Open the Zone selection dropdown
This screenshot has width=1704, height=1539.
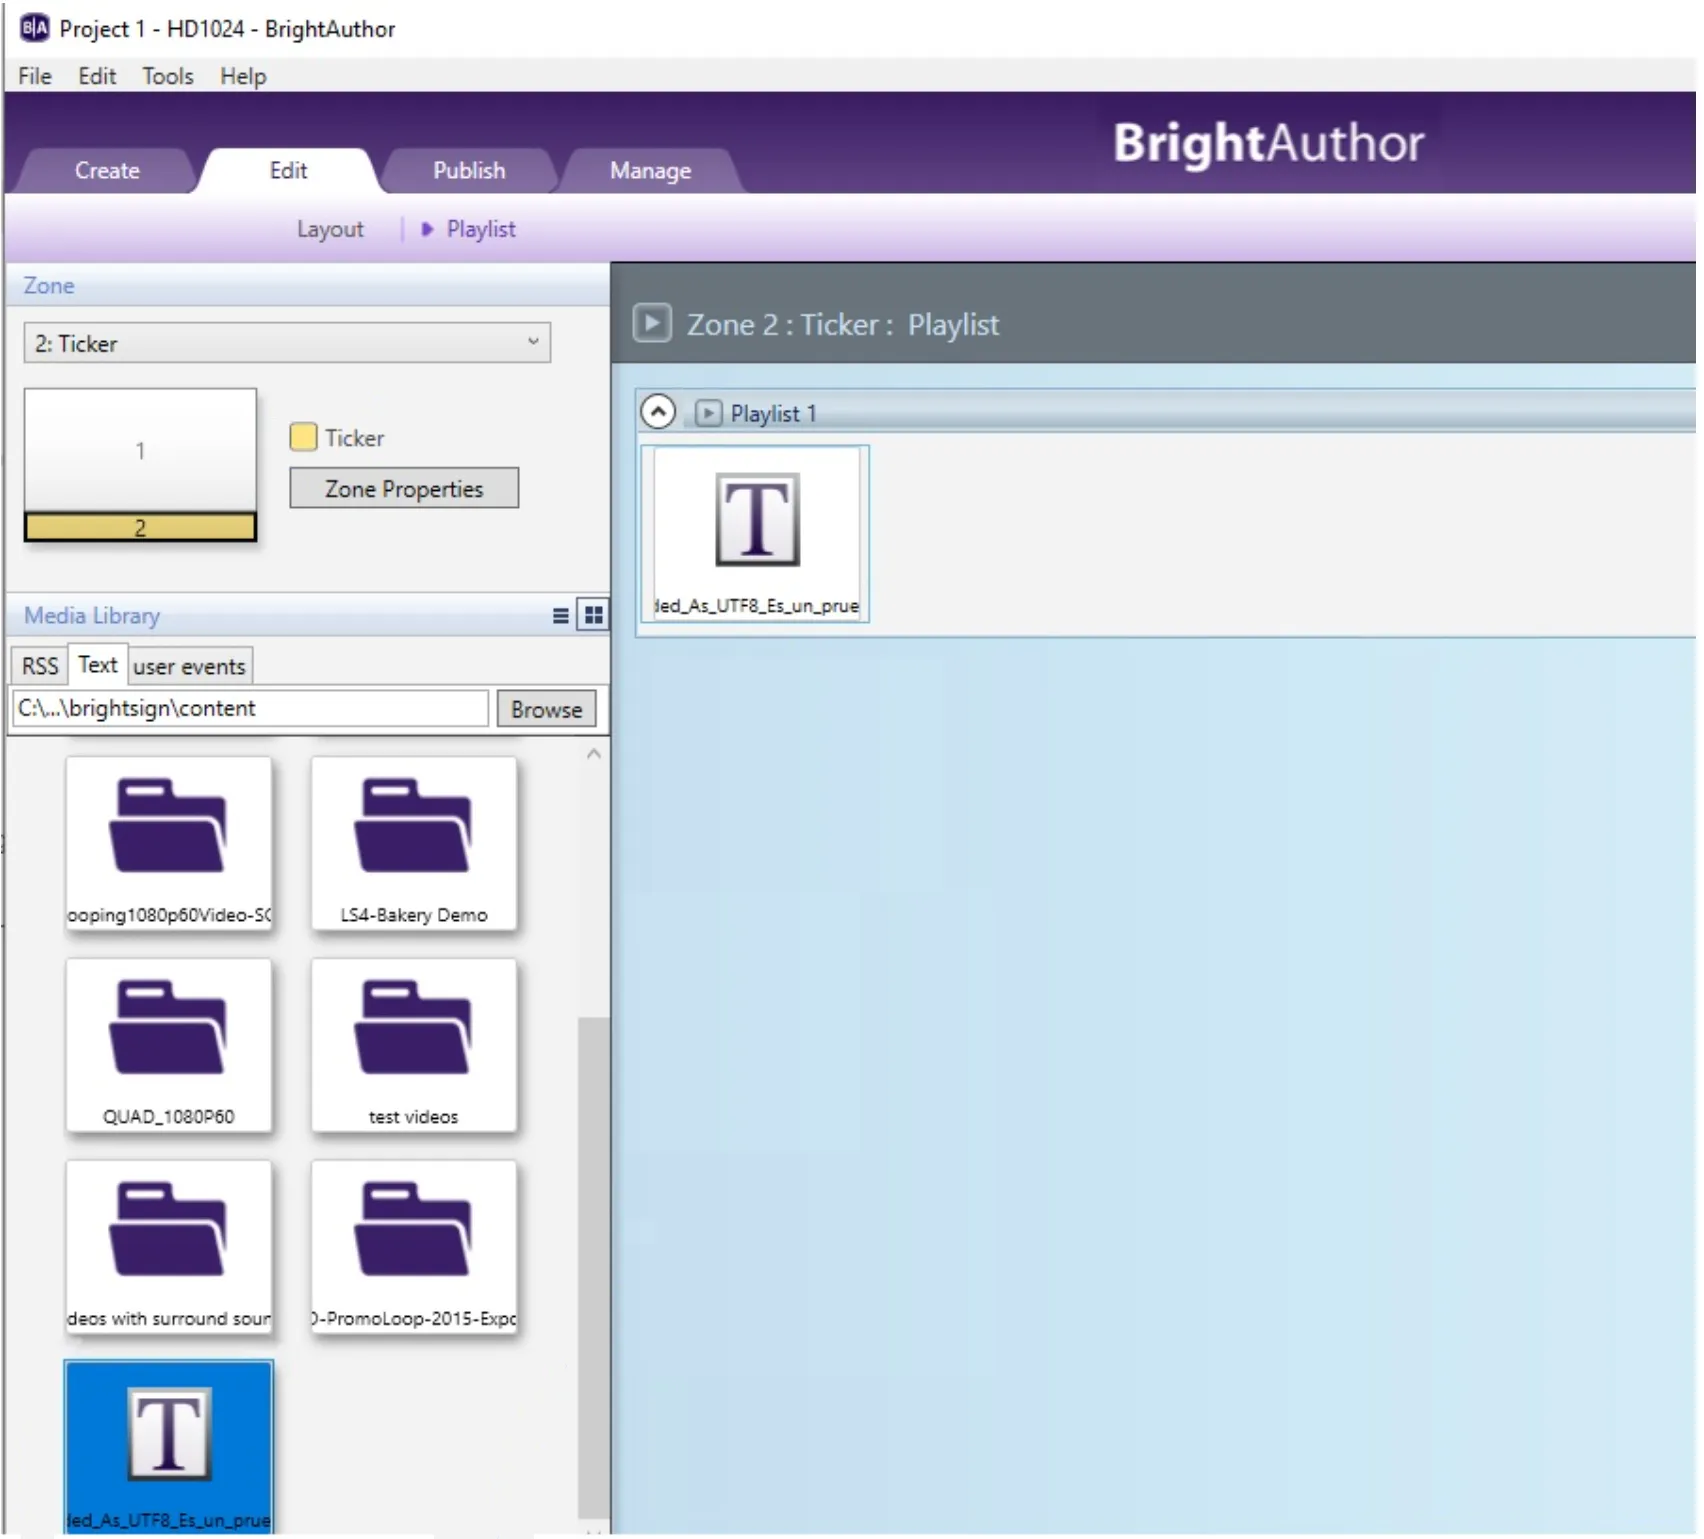[287, 343]
